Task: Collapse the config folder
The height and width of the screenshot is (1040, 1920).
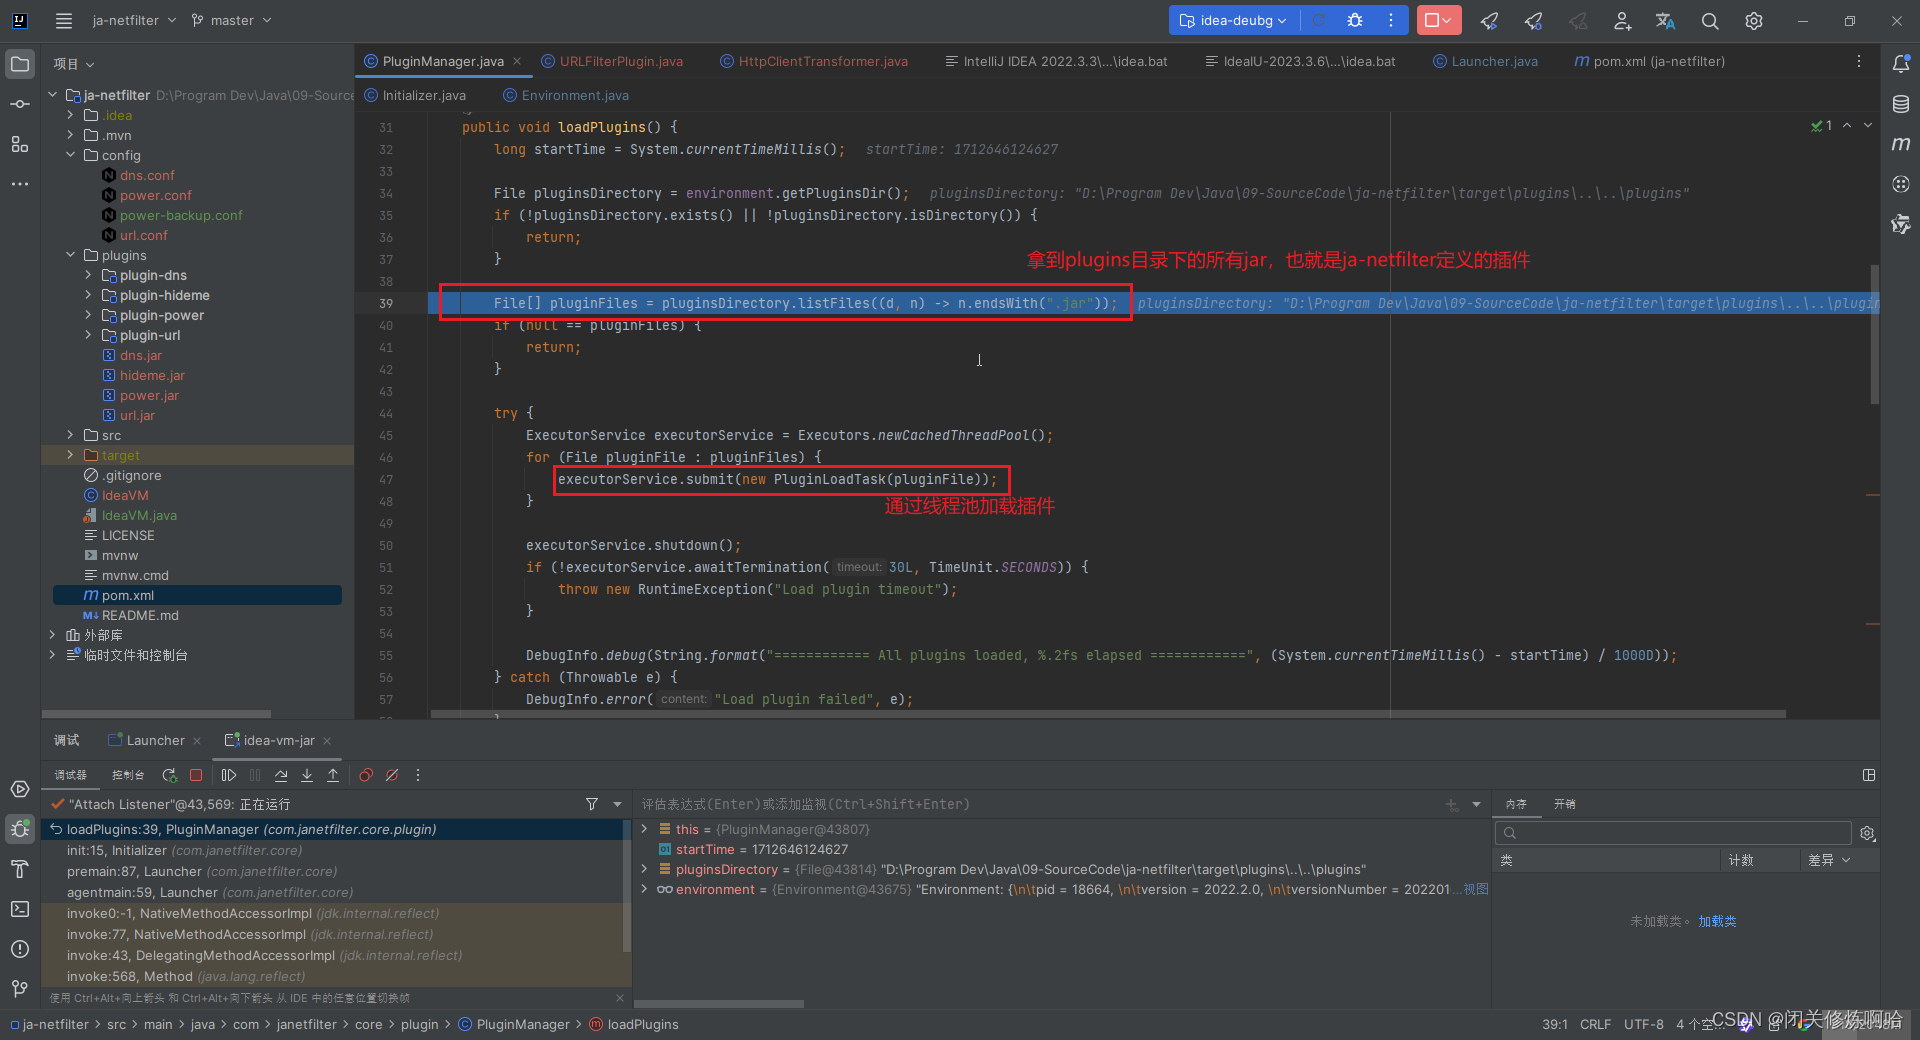Action: [x=70, y=155]
